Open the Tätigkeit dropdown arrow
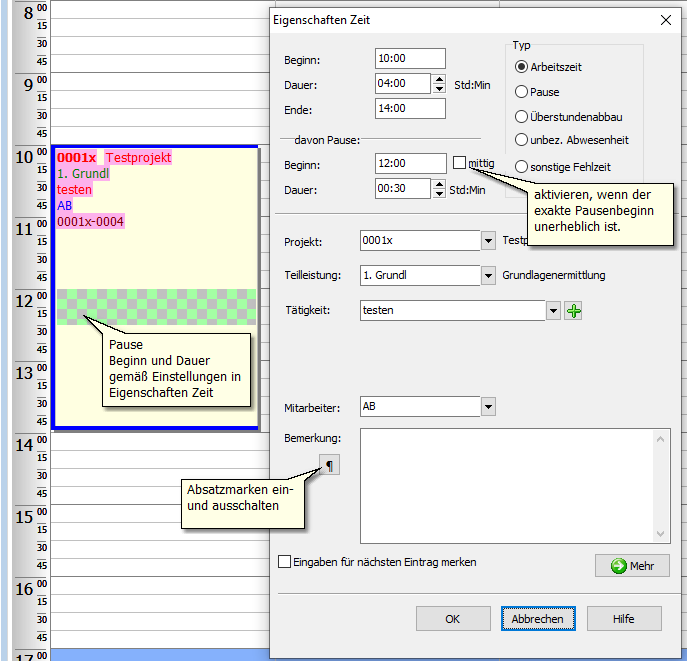Image resolution: width=687 pixels, height=661 pixels. click(x=553, y=311)
